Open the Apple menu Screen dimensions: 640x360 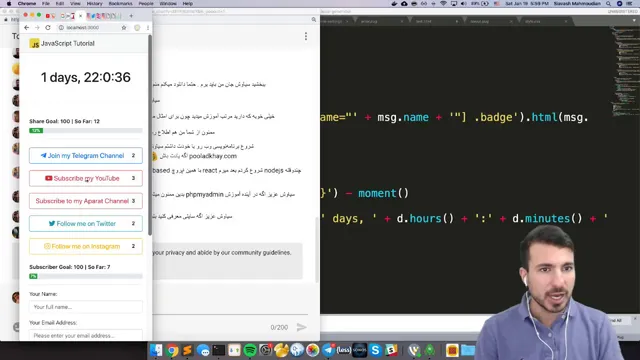[9, 4]
